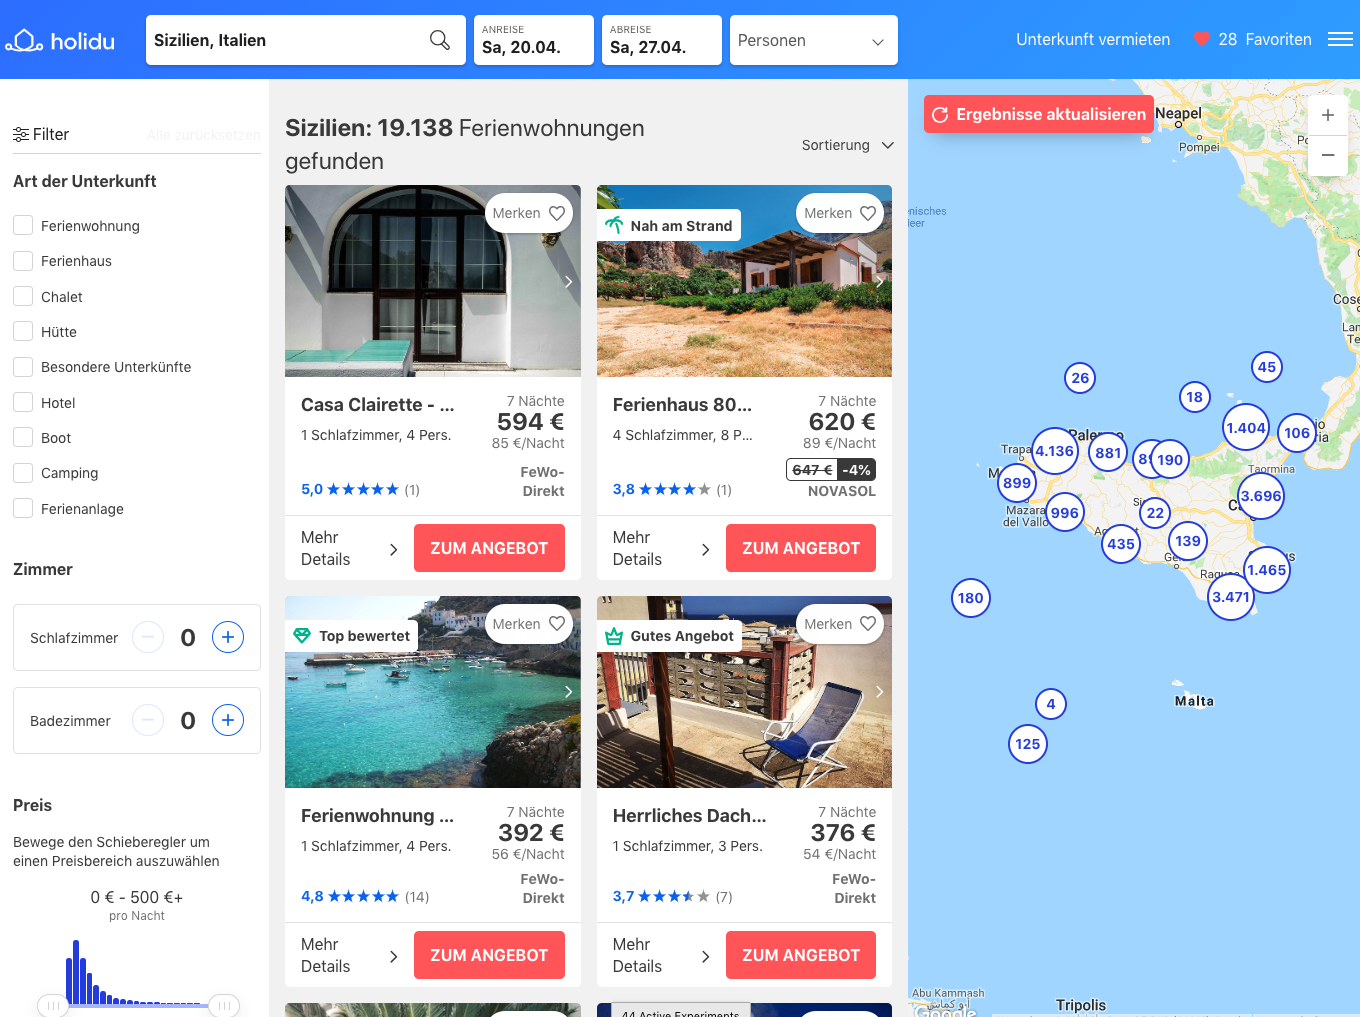The width and height of the screenshot is (1360, 1017).
Task: Click ZUM ANGEBOT for 620 € Ferienhaus
Action: (800, 548)
